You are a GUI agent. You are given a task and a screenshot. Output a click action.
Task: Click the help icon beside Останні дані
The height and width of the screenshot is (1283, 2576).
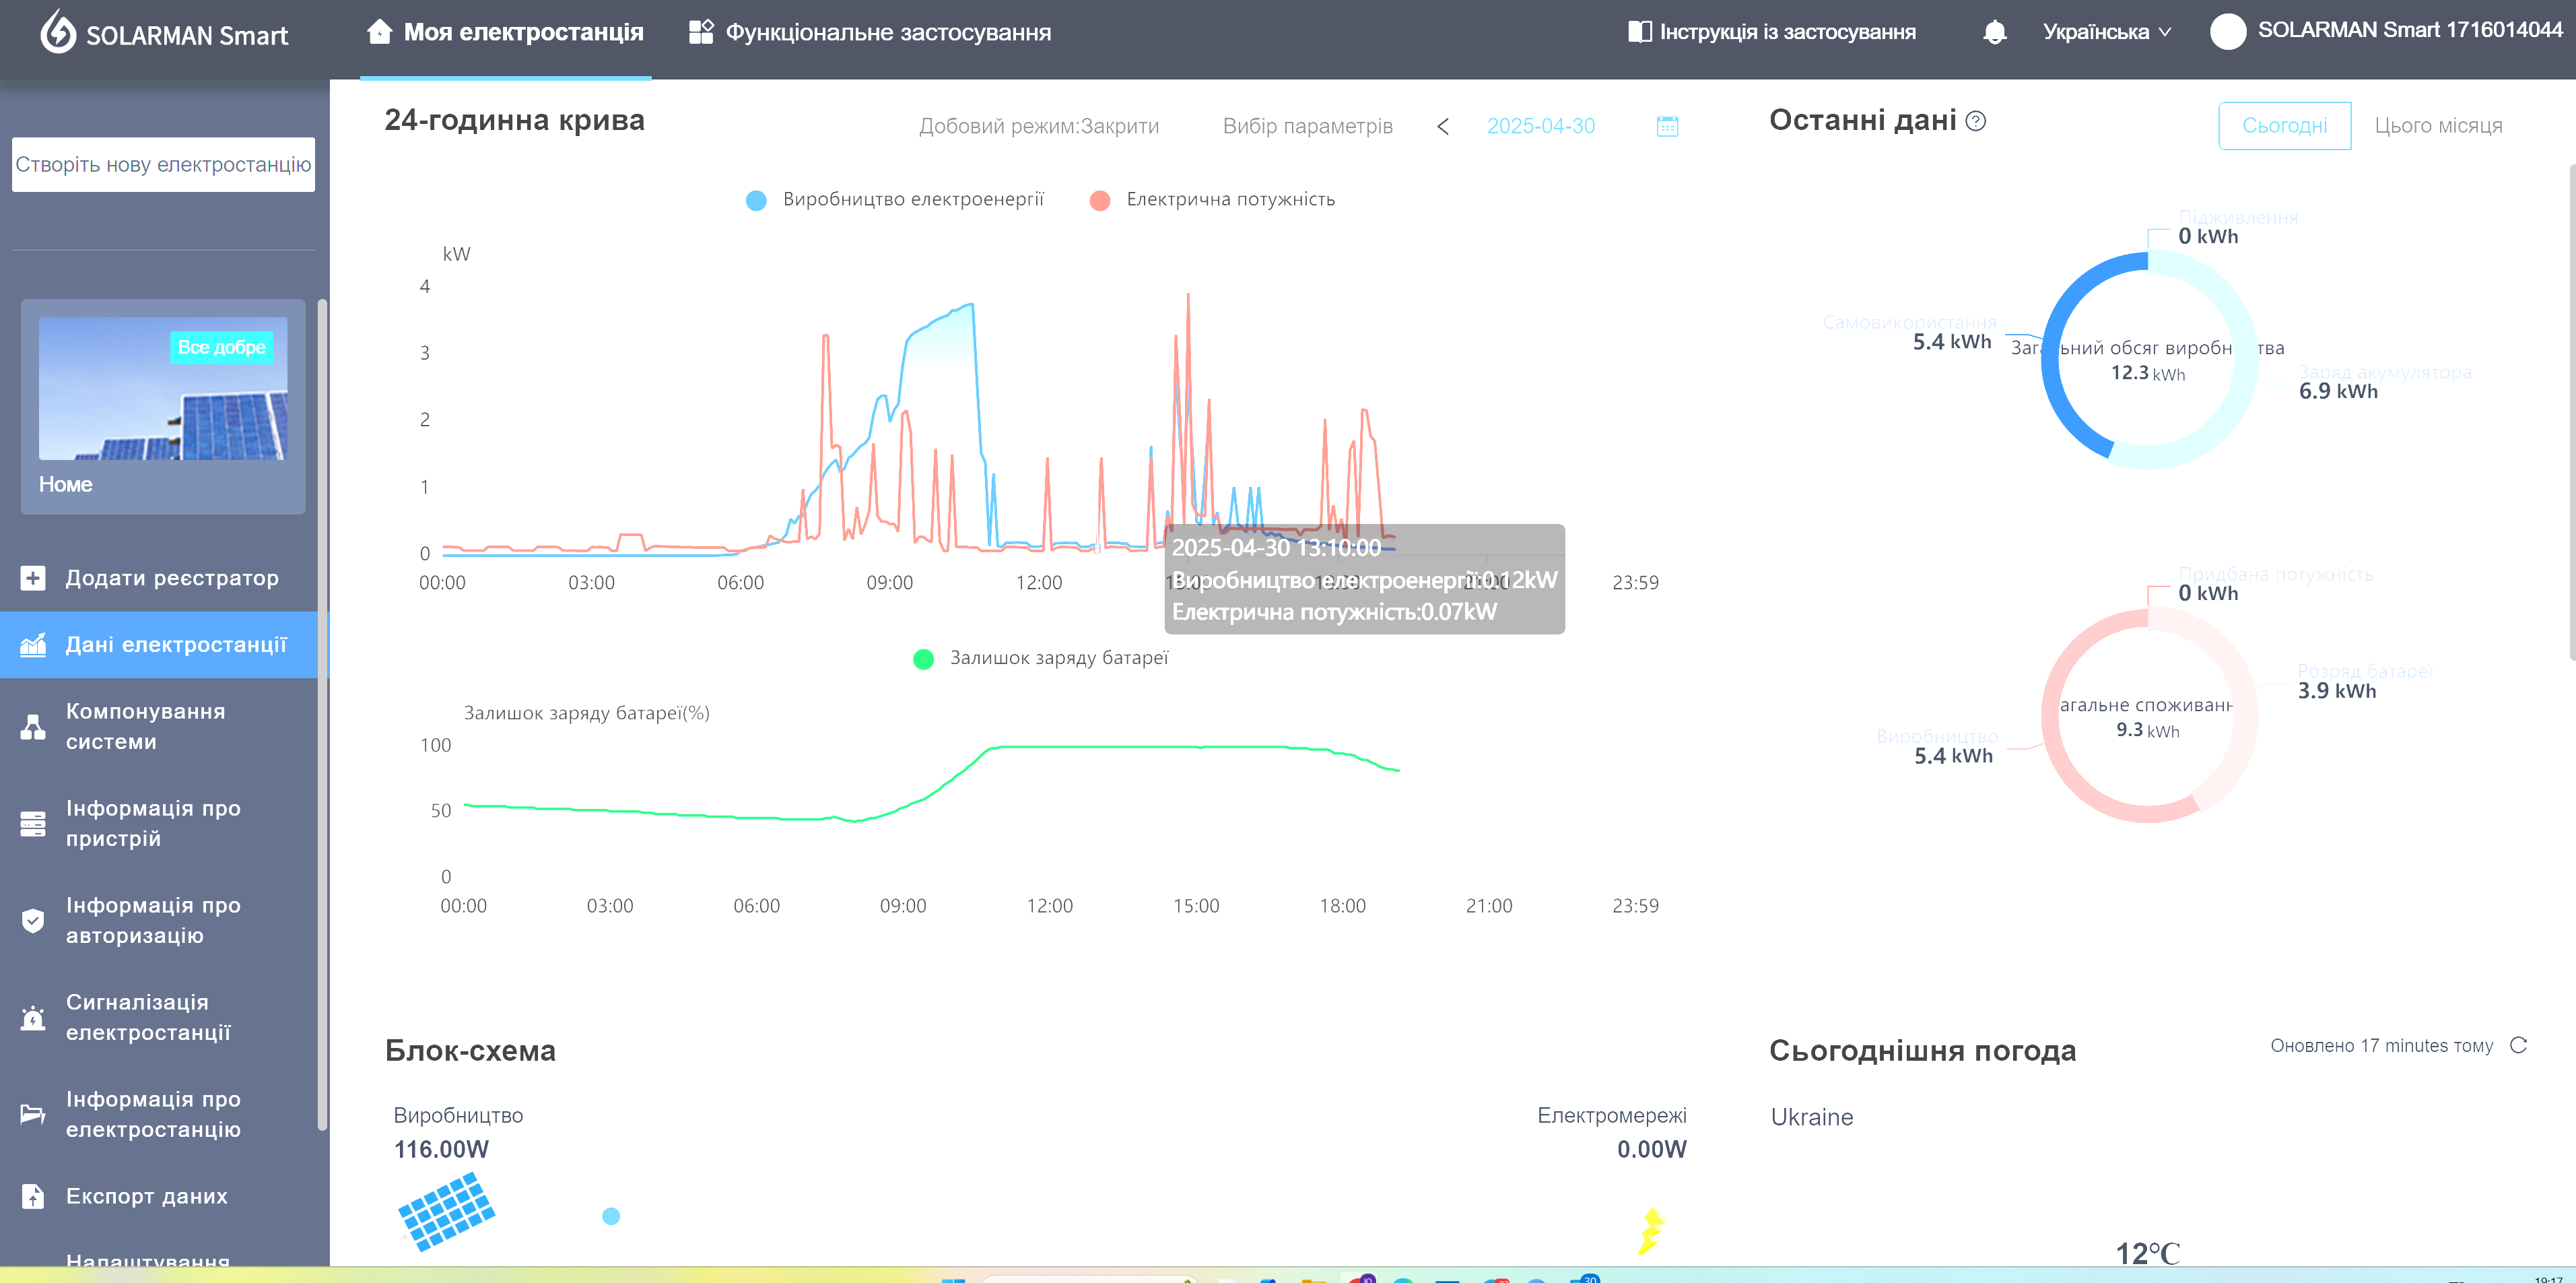(1975, 121)
